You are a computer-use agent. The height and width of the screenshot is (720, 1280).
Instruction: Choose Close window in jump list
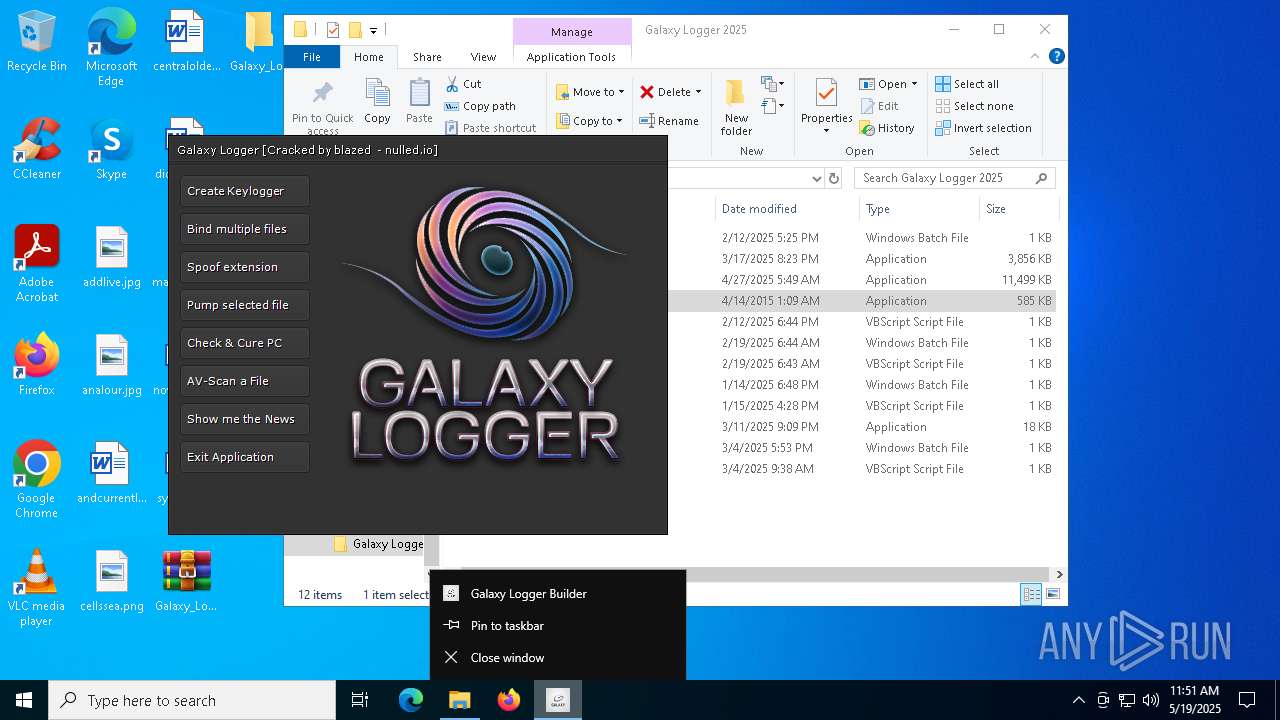[x=558, y=657]
